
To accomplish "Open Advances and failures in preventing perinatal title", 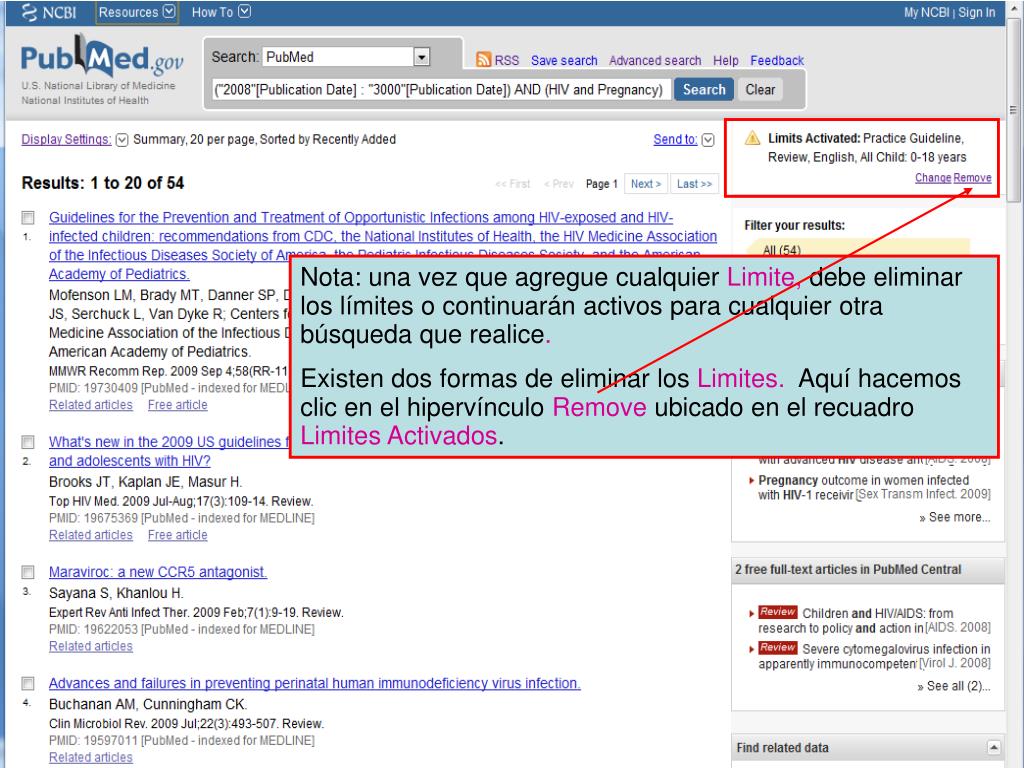I will click(315, 683).
